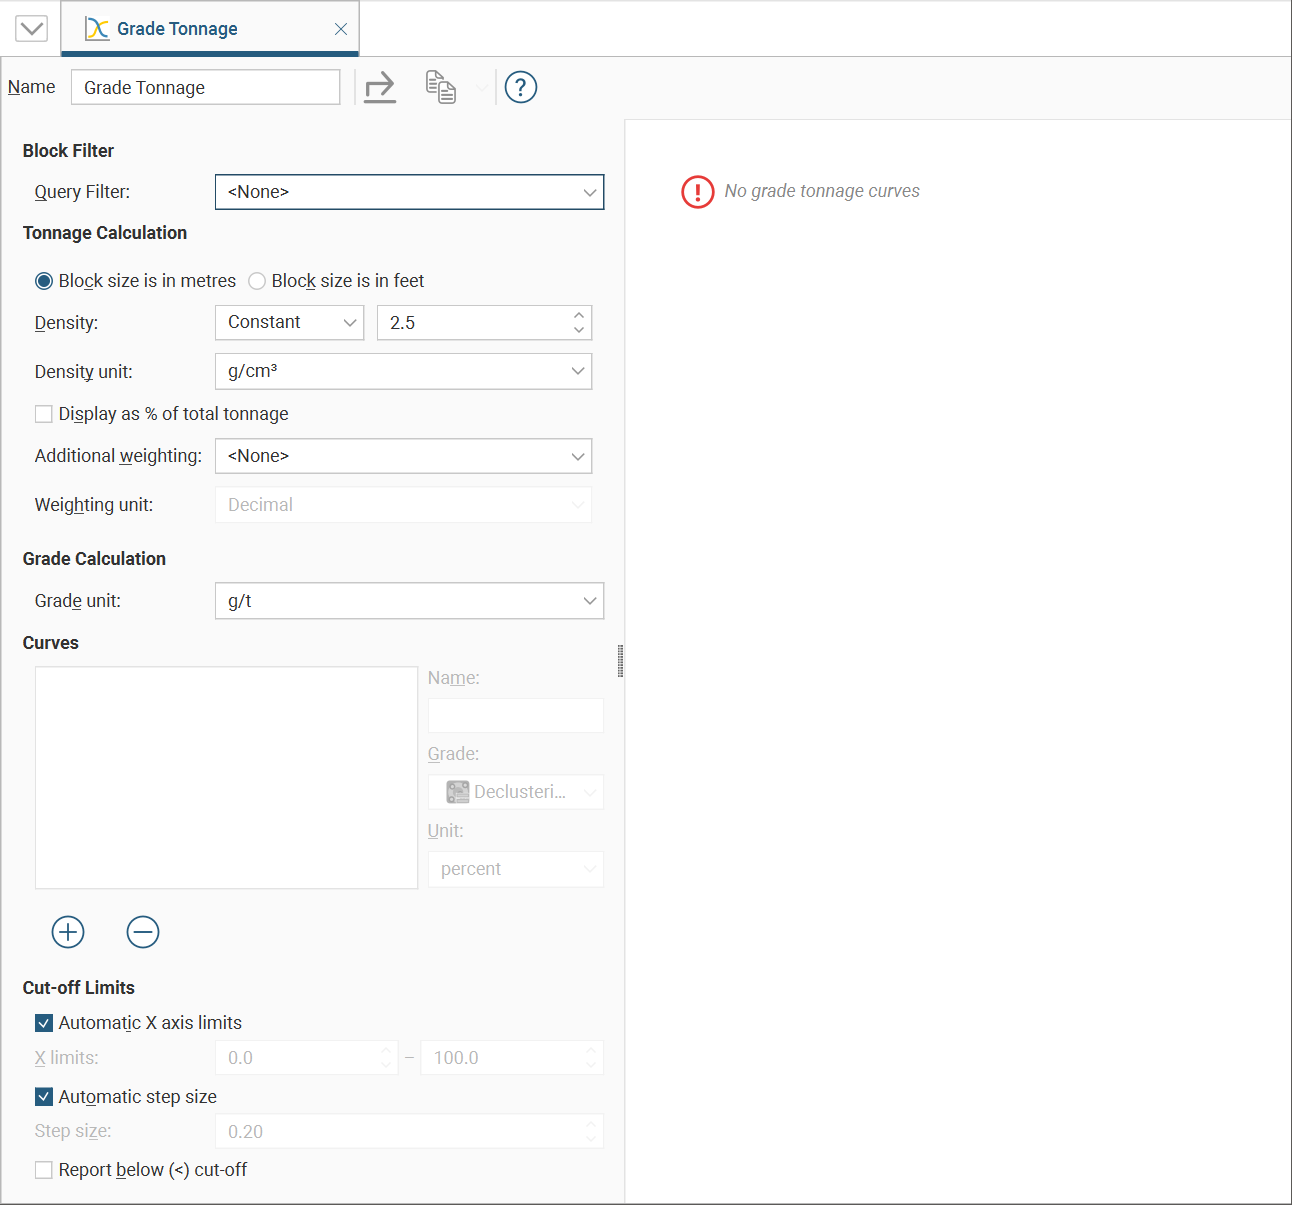Viewport: 1292px width, 1205px height.
Task: Add a new curve with plus icon
Action: coord(68,932)
